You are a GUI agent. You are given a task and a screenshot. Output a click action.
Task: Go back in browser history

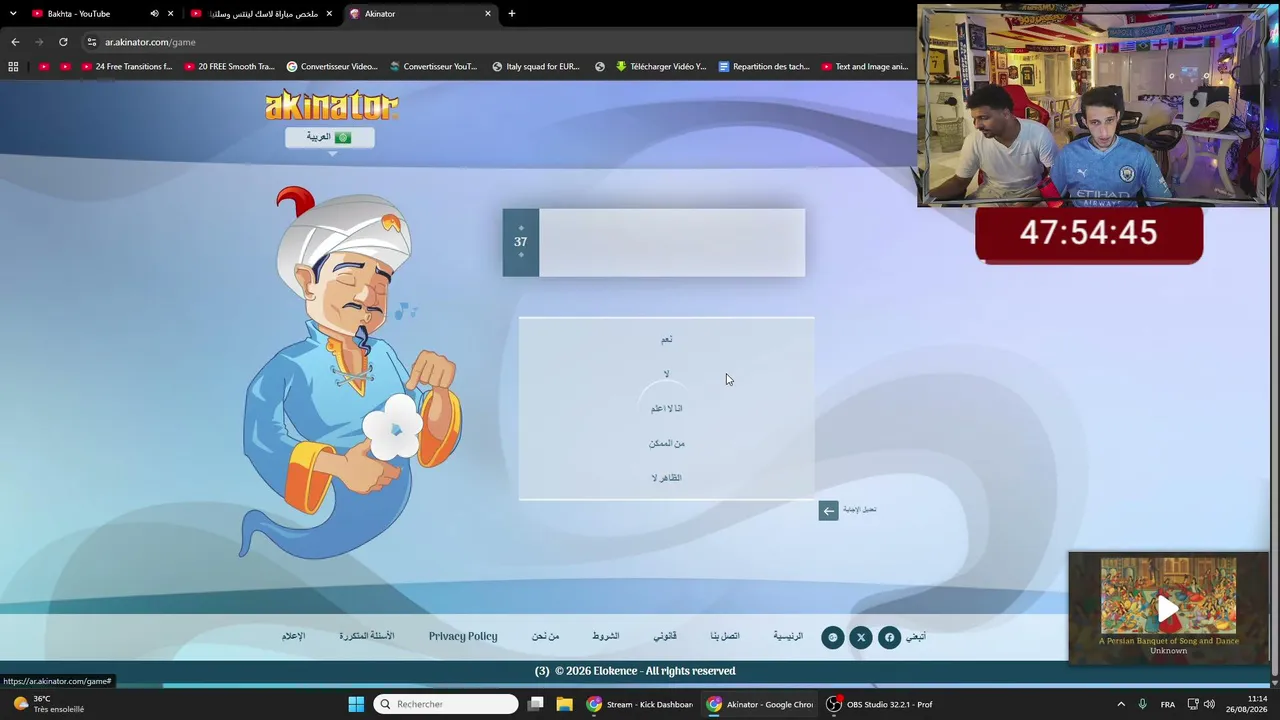point(15,42)
